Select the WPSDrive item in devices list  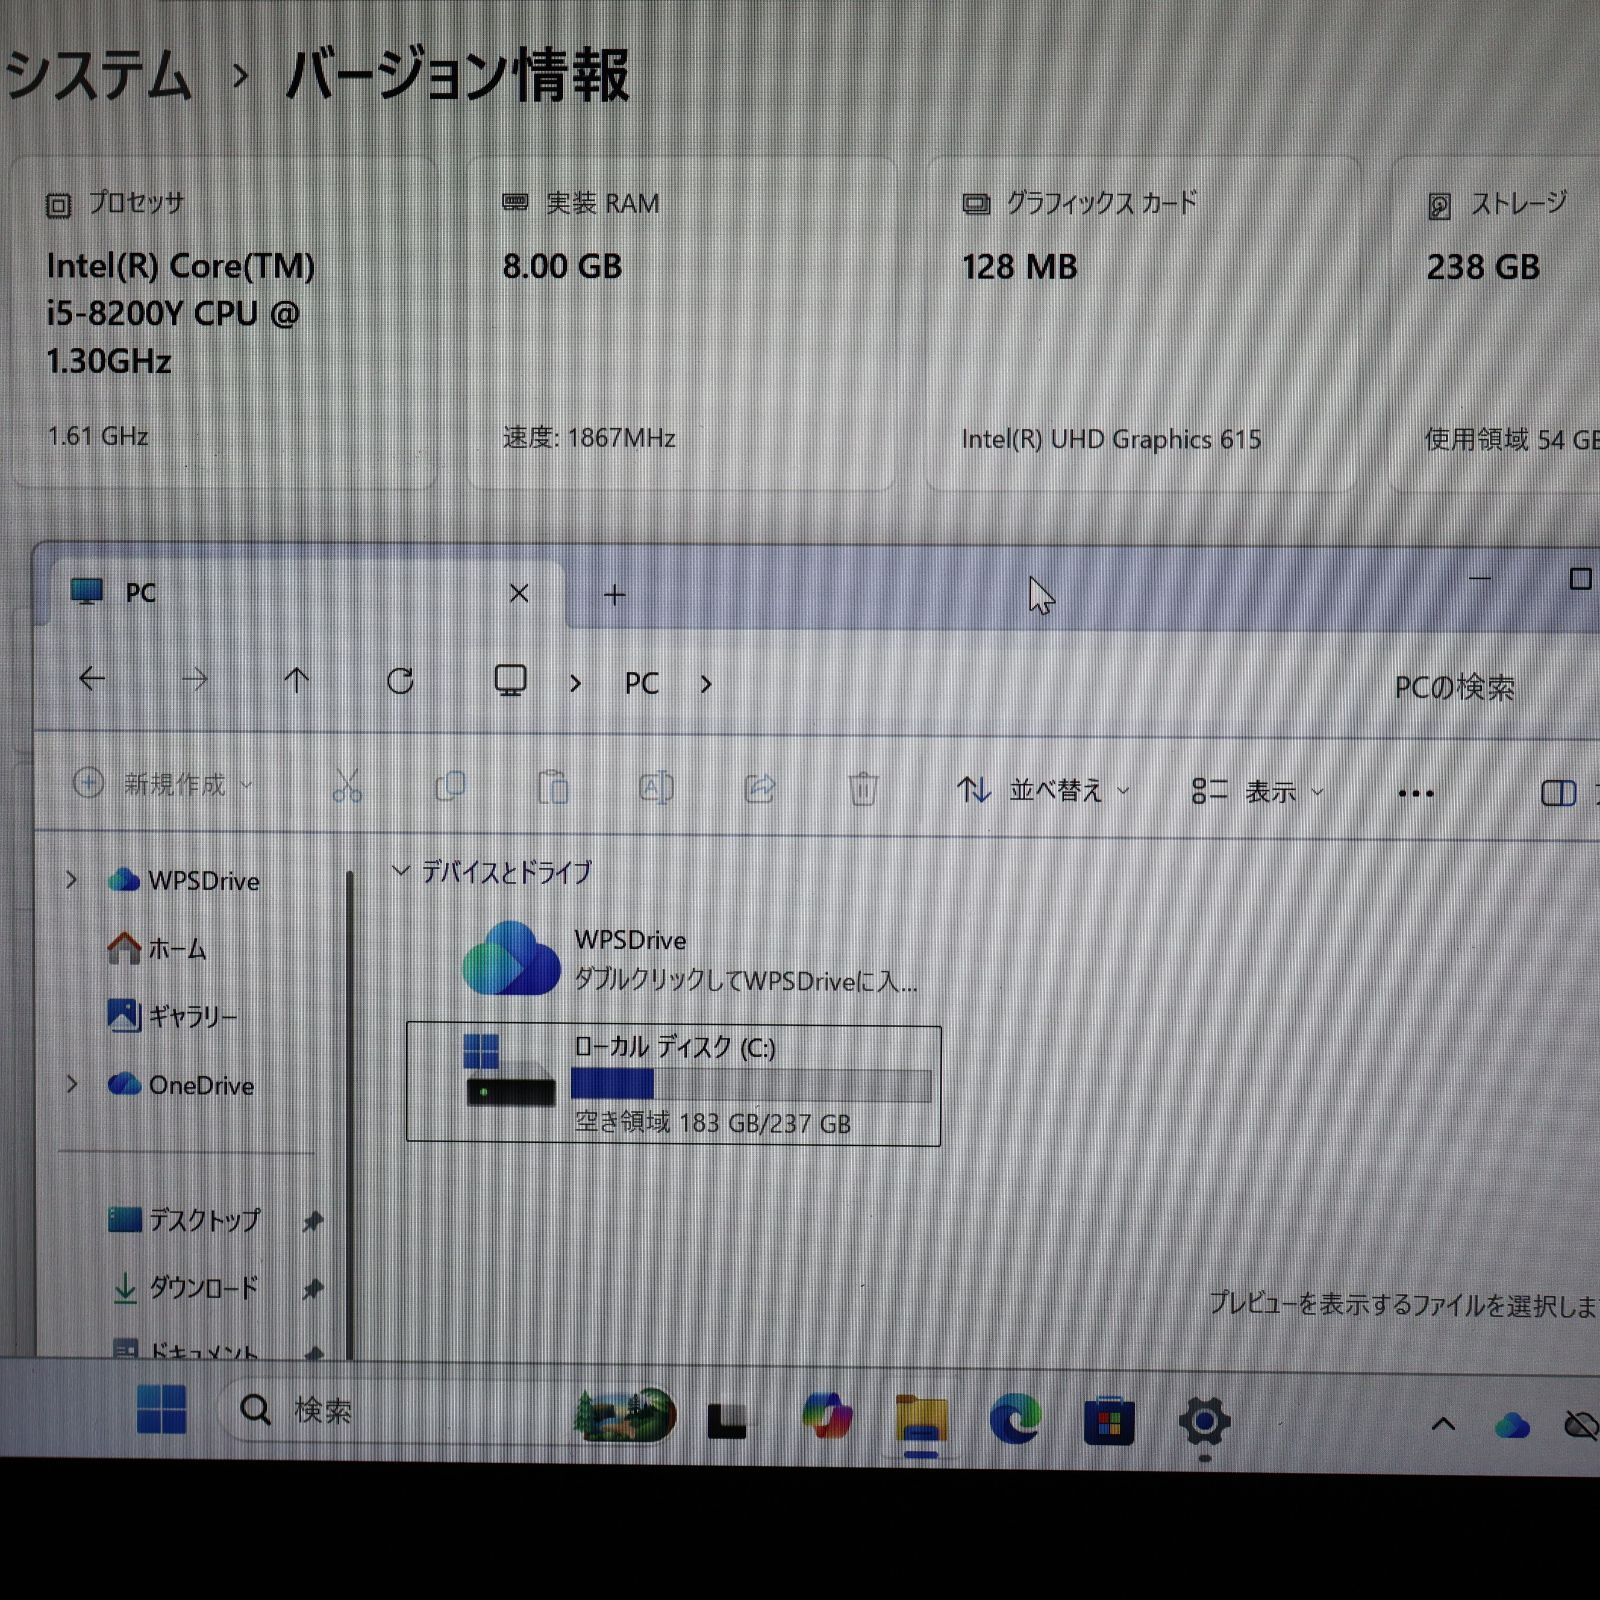coord(690,959)
